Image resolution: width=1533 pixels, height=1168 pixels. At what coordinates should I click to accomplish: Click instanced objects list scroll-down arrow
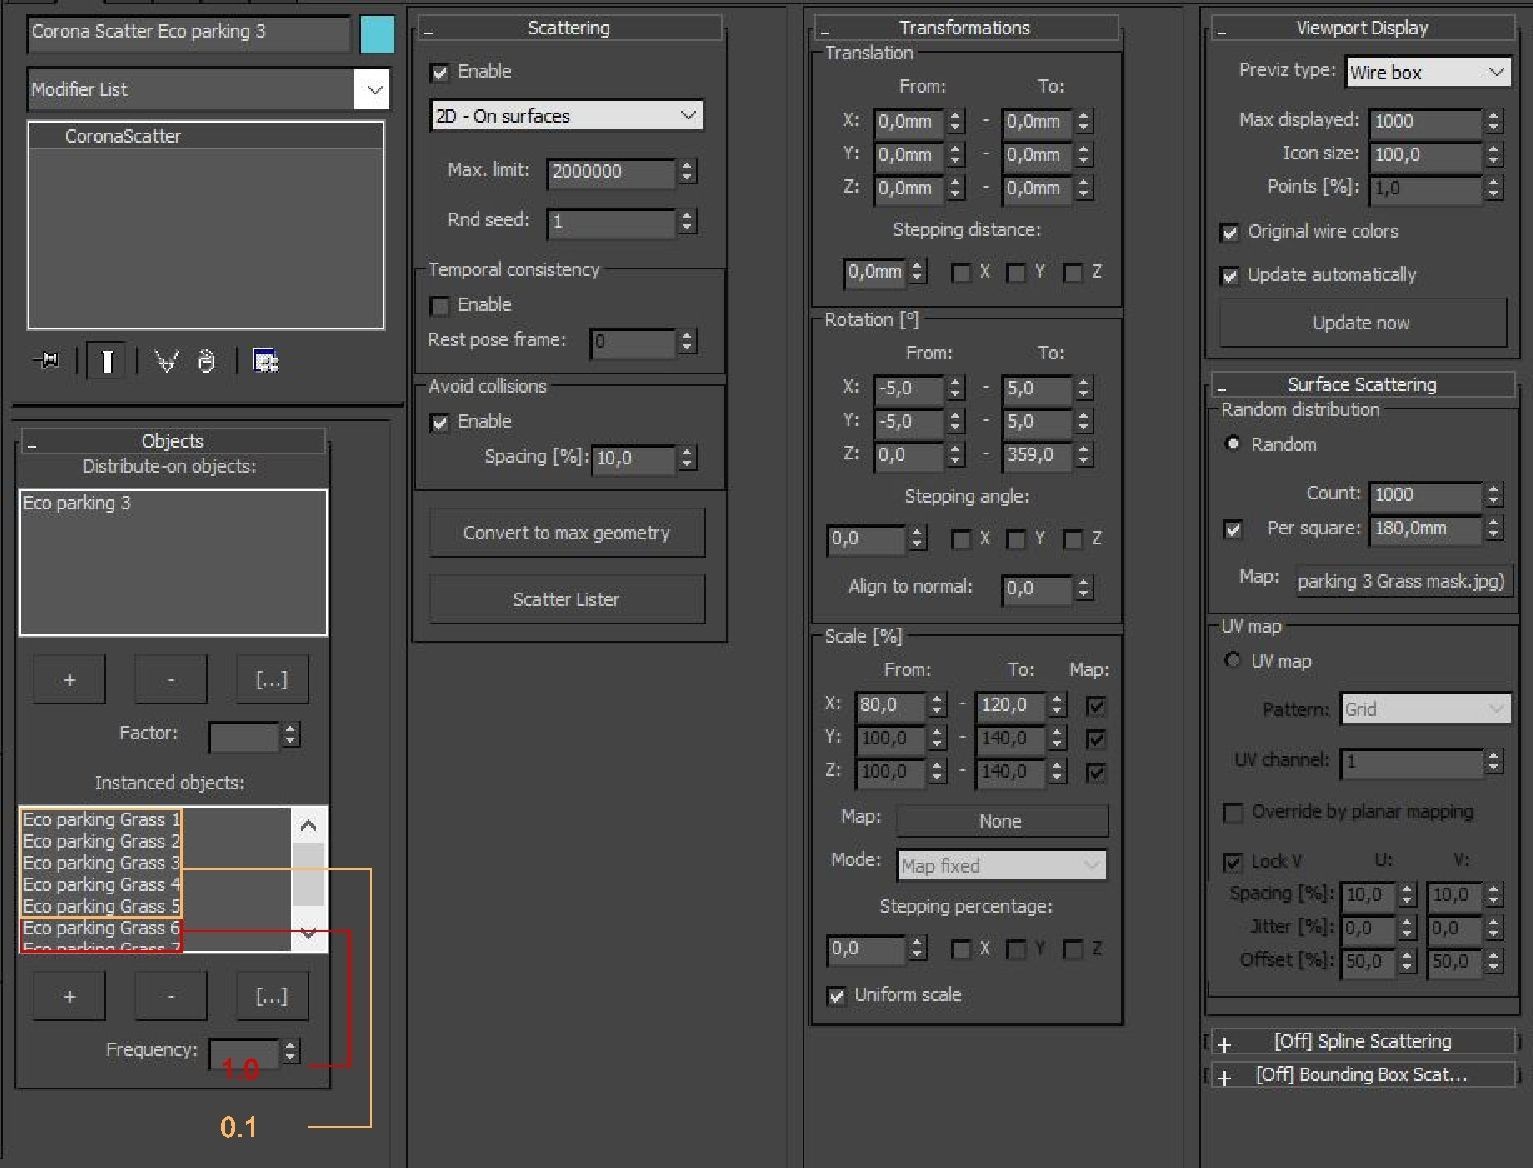309,934
